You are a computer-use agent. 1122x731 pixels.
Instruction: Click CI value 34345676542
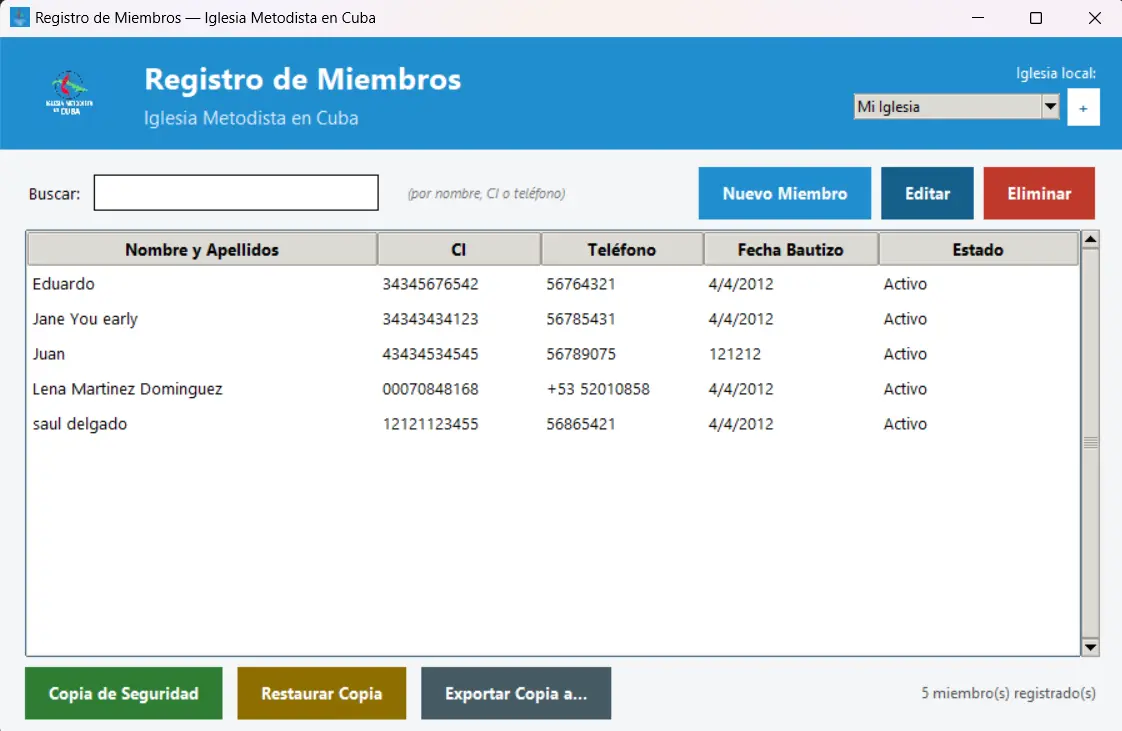click(x=430, y=284)
